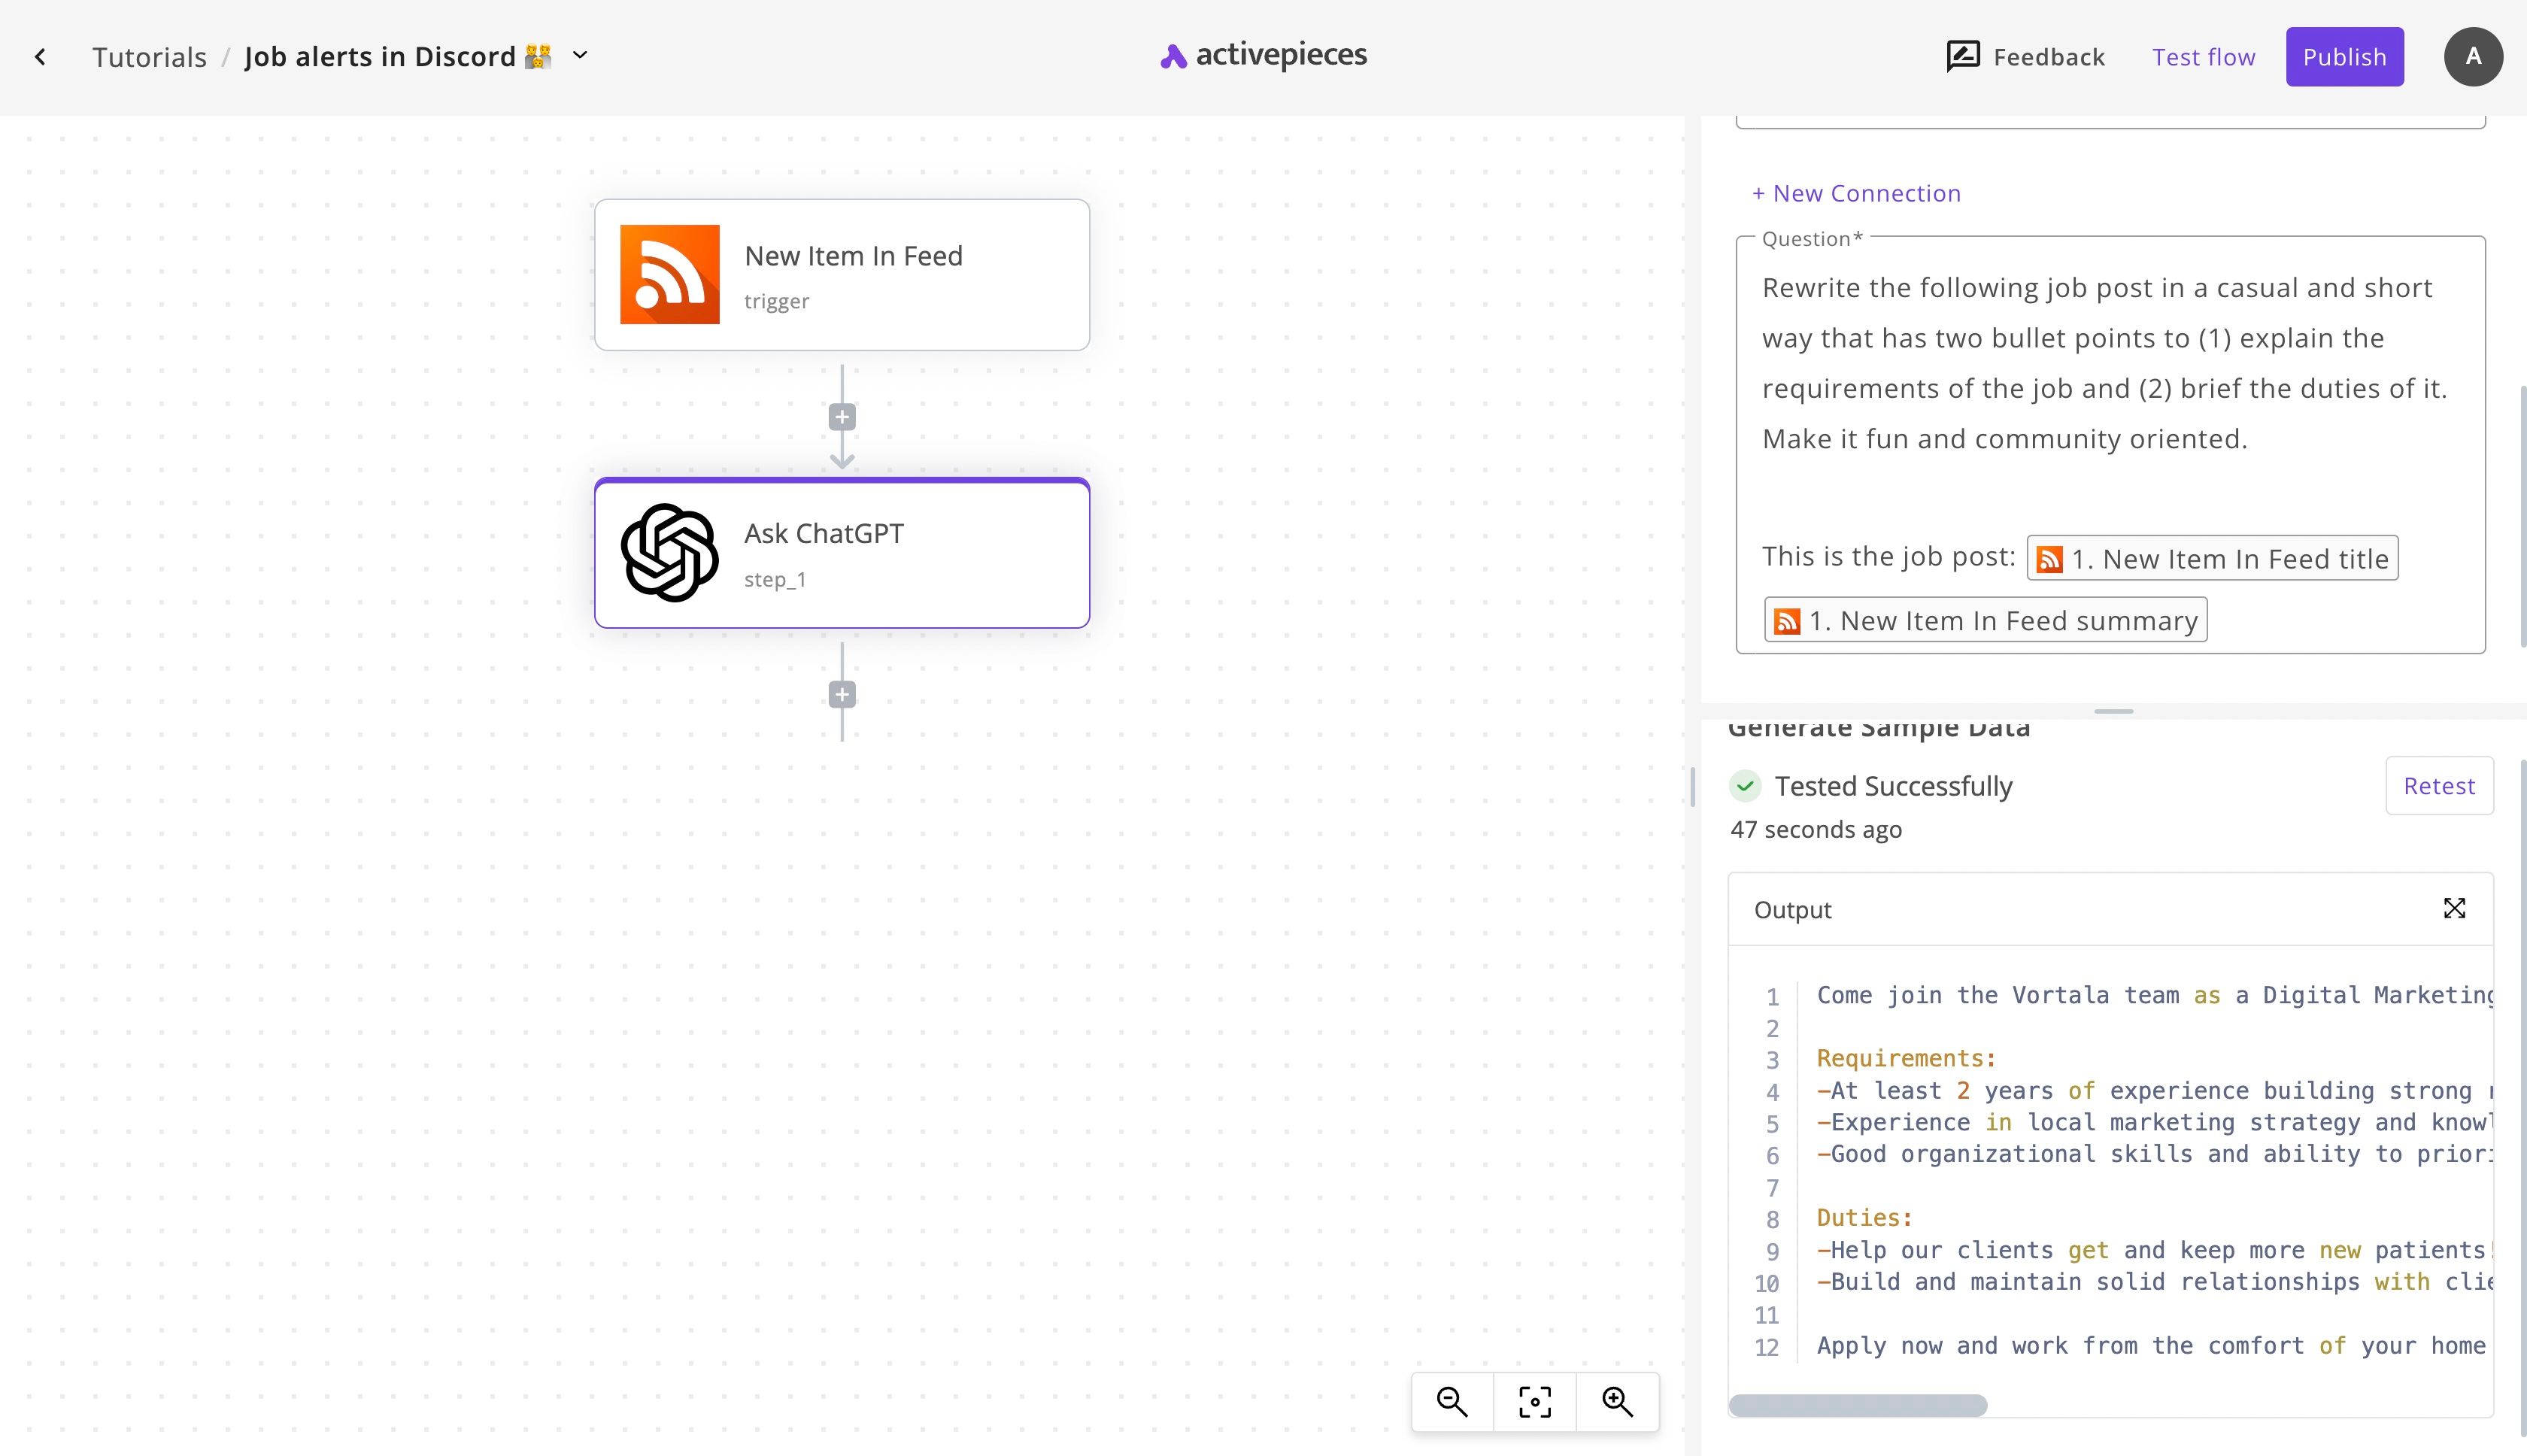
Task: Click the RSS feed icon on the trigger
Action: 669,274
